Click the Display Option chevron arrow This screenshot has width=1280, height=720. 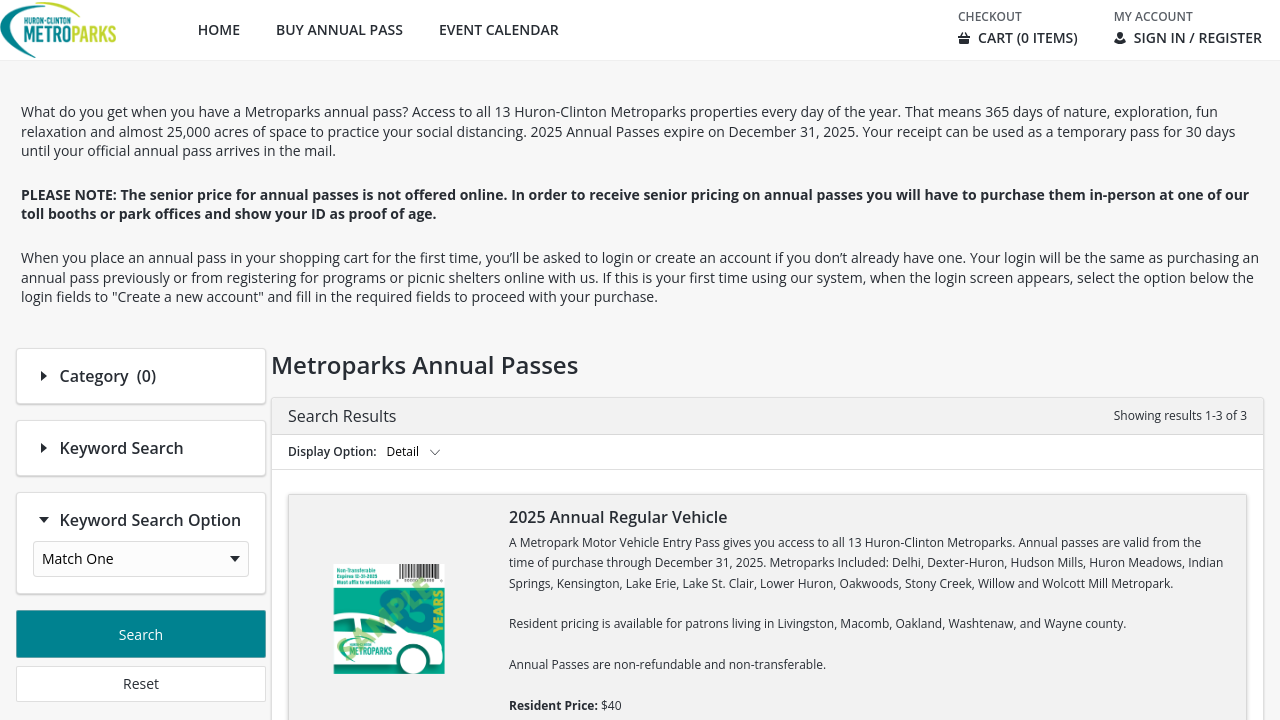(435, 452)
